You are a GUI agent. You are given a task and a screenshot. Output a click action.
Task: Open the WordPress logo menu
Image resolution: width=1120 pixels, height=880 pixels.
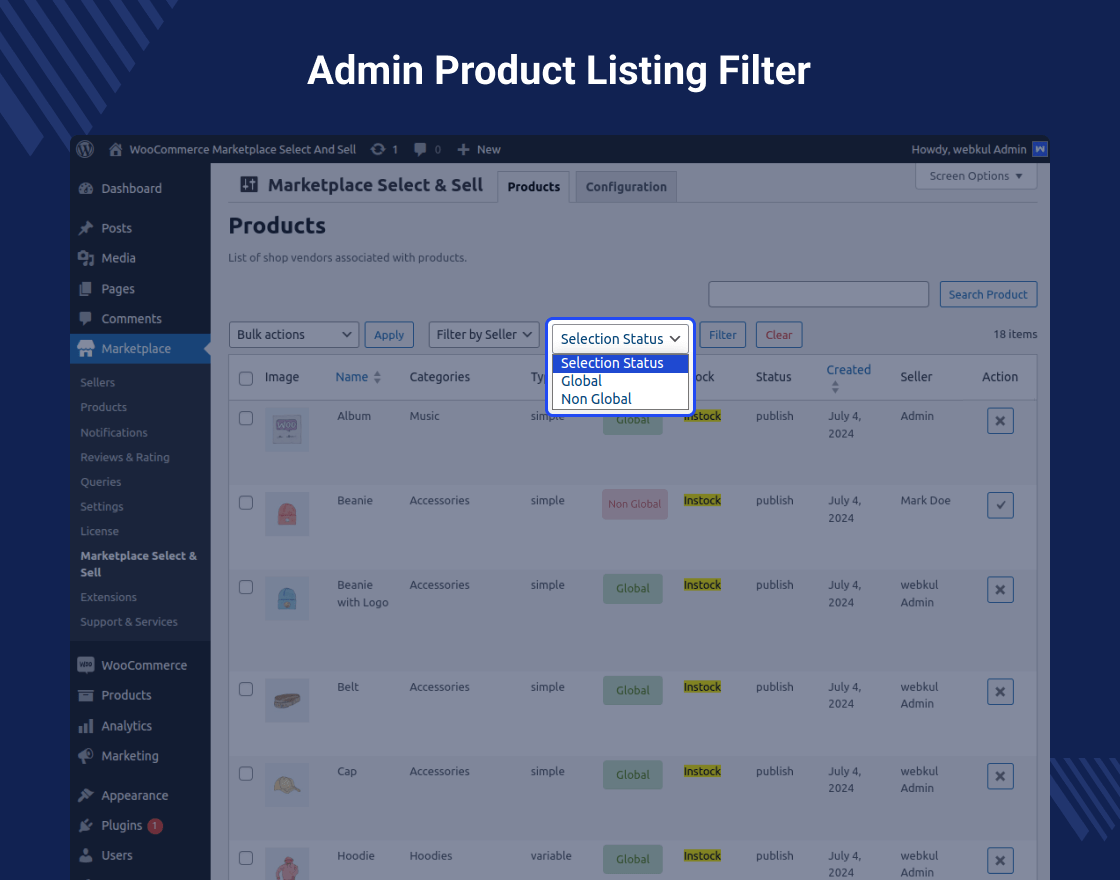click(x=85, y=149)
